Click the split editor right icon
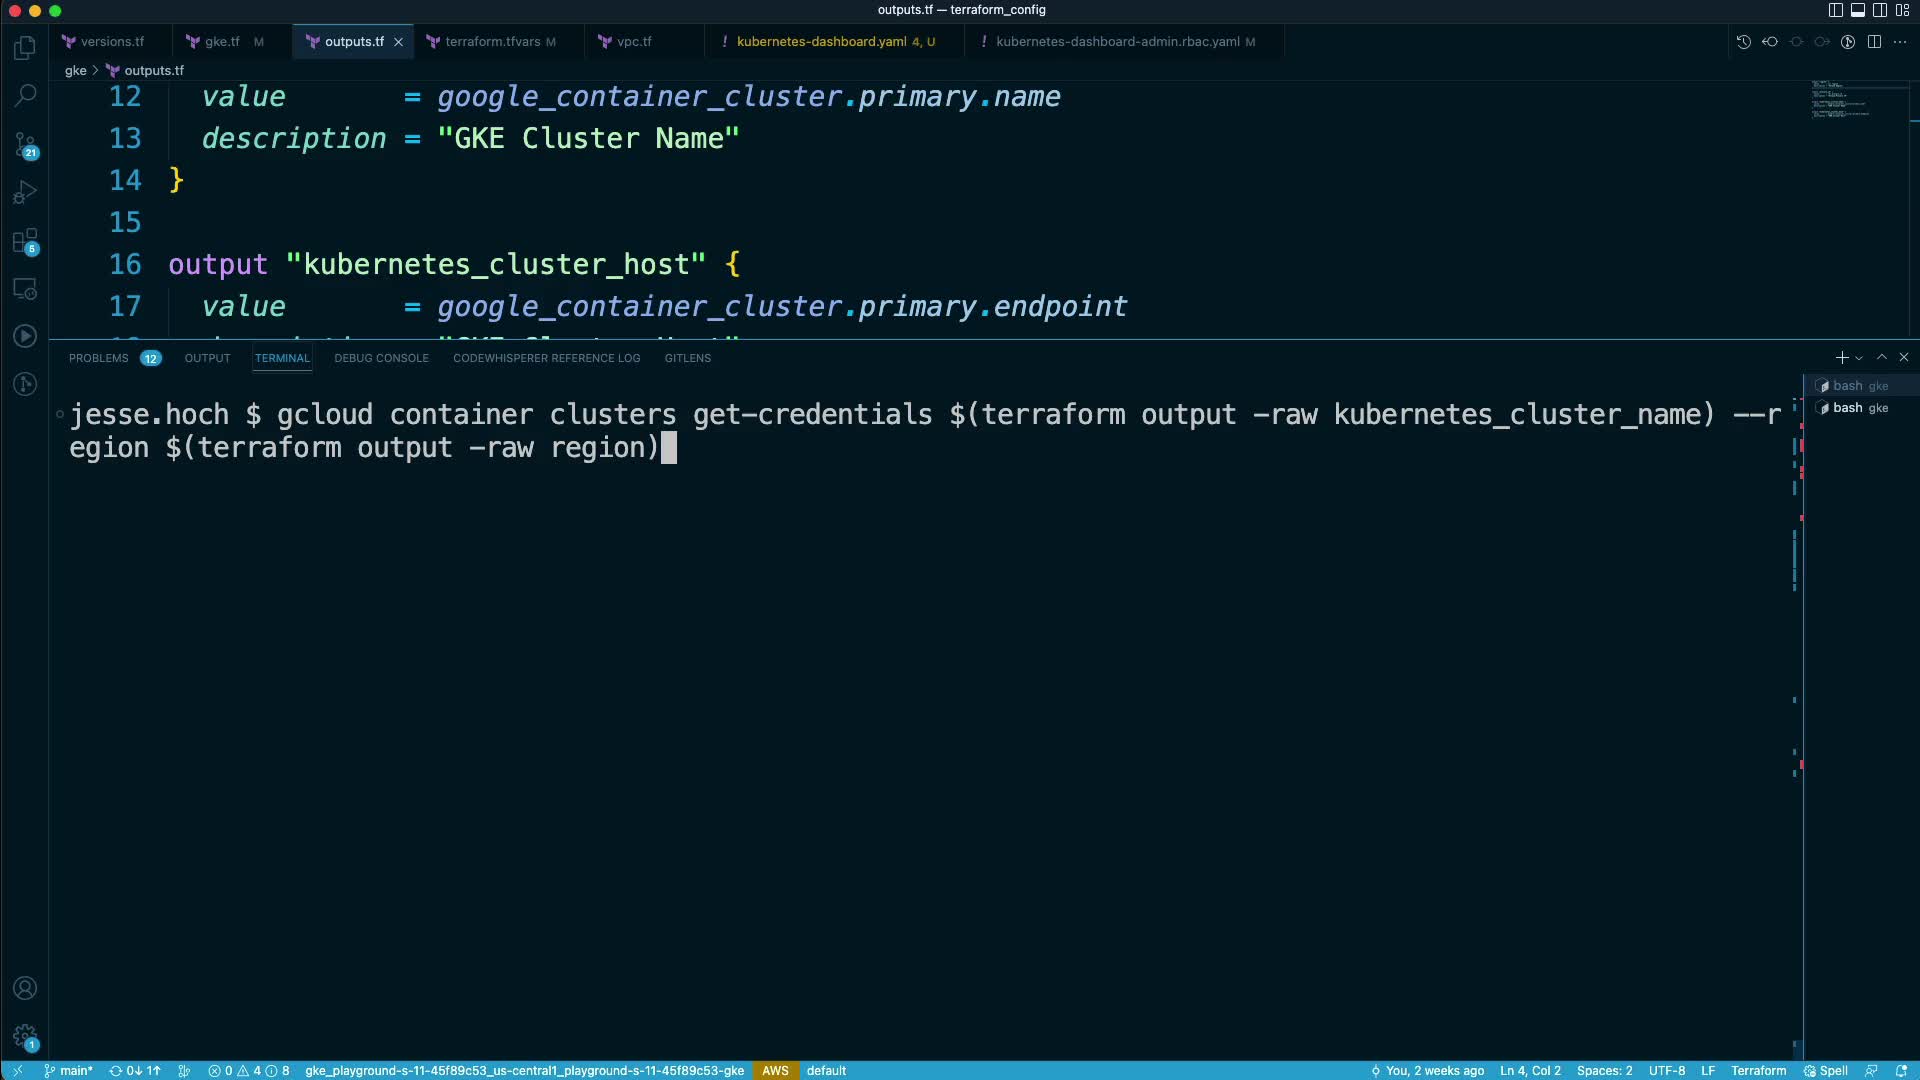Viewport: 1920px width, 1080px height. 1874,42
